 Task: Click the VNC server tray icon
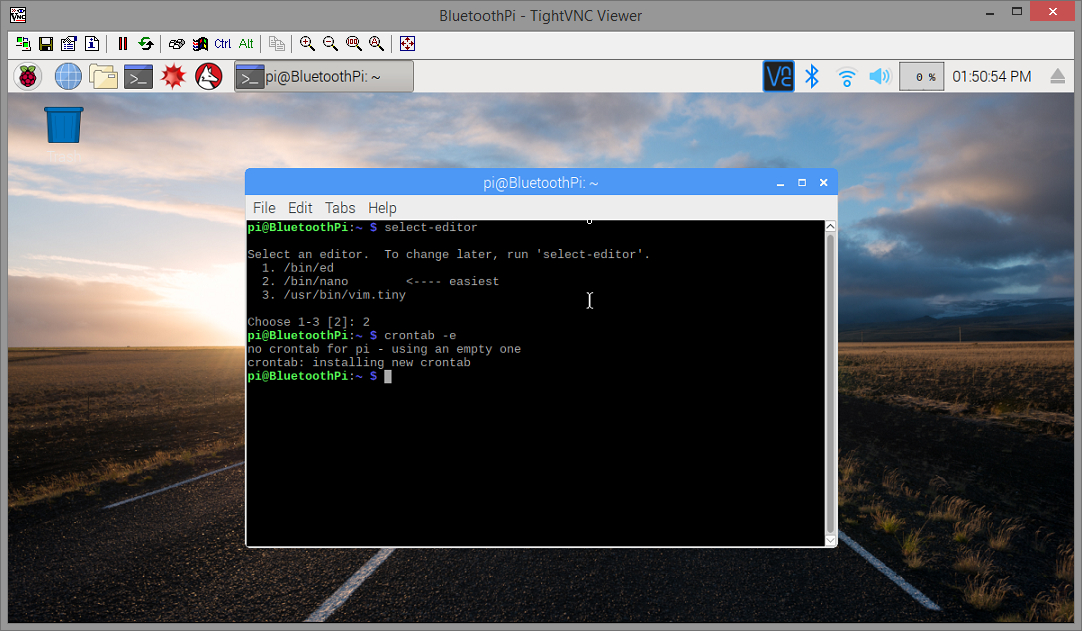[x=778, y=77]
